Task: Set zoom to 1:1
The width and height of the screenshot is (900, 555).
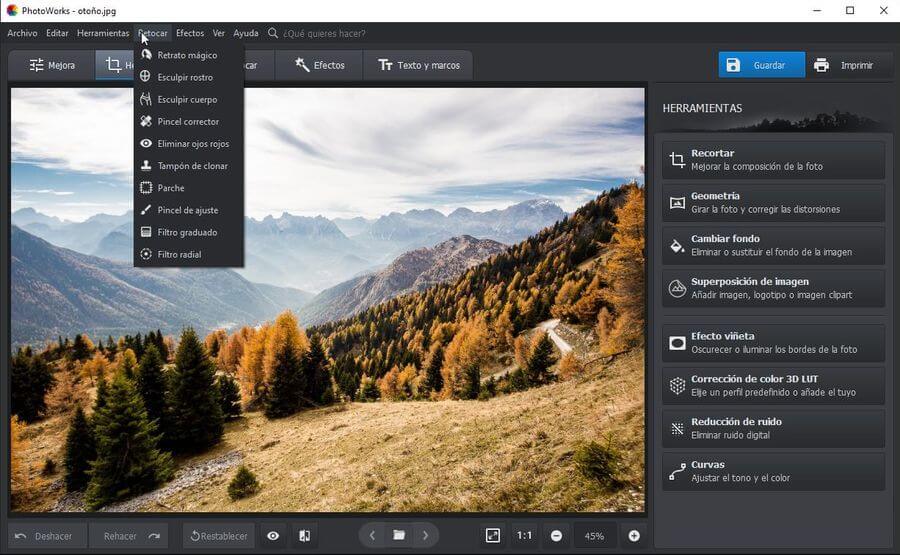Action: tap(524, 535)
